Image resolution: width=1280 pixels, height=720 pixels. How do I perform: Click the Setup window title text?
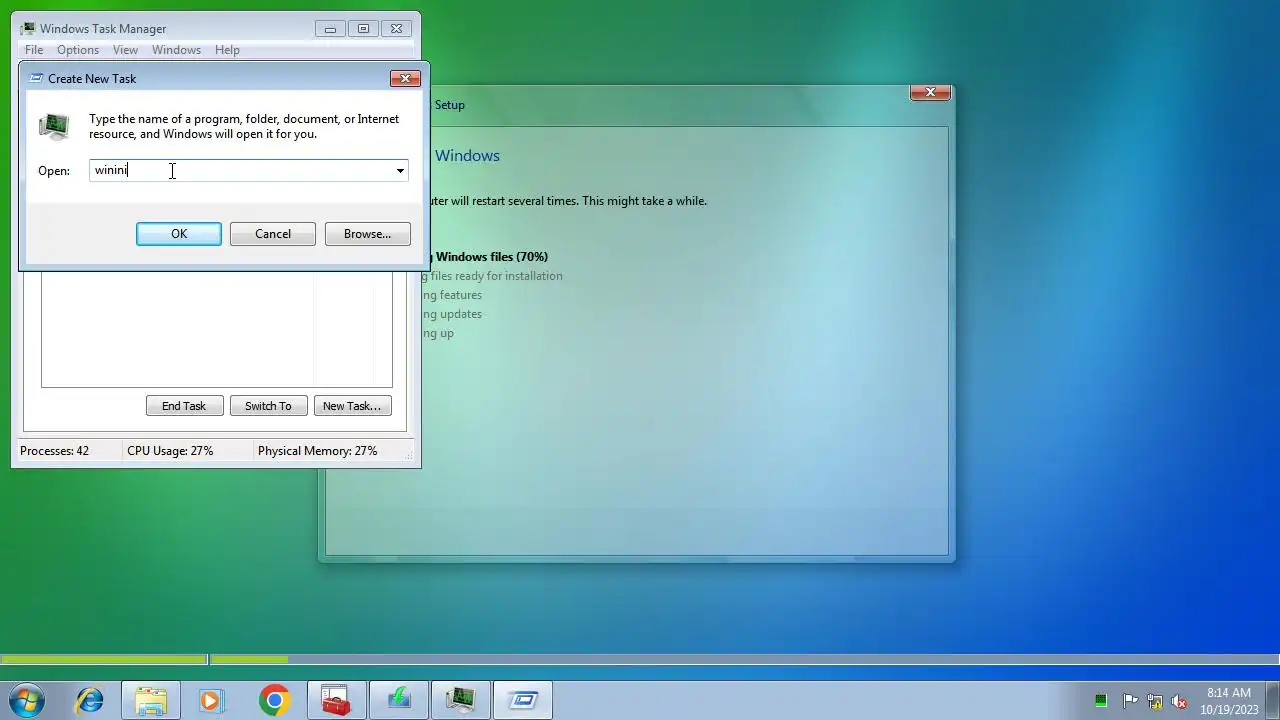tap(450, 105)
